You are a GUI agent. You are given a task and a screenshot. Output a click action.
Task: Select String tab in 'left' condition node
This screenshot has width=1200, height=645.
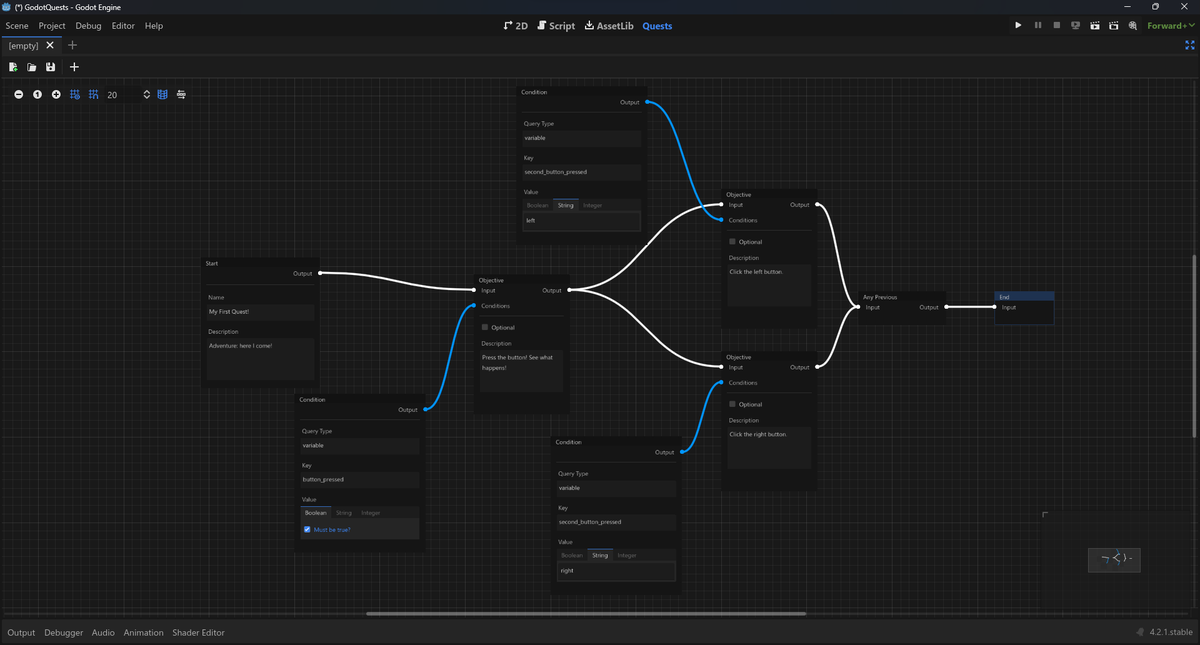pos(566,205)
